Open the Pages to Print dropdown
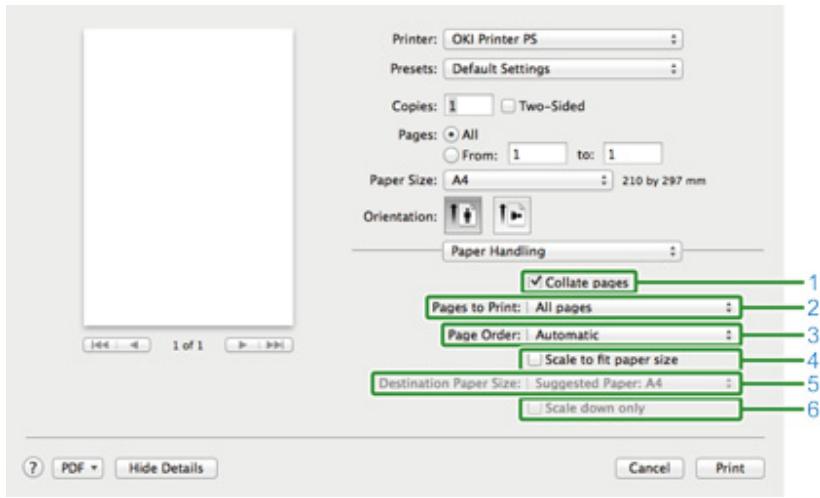This screenshot has width=820, height=498. 628,309
